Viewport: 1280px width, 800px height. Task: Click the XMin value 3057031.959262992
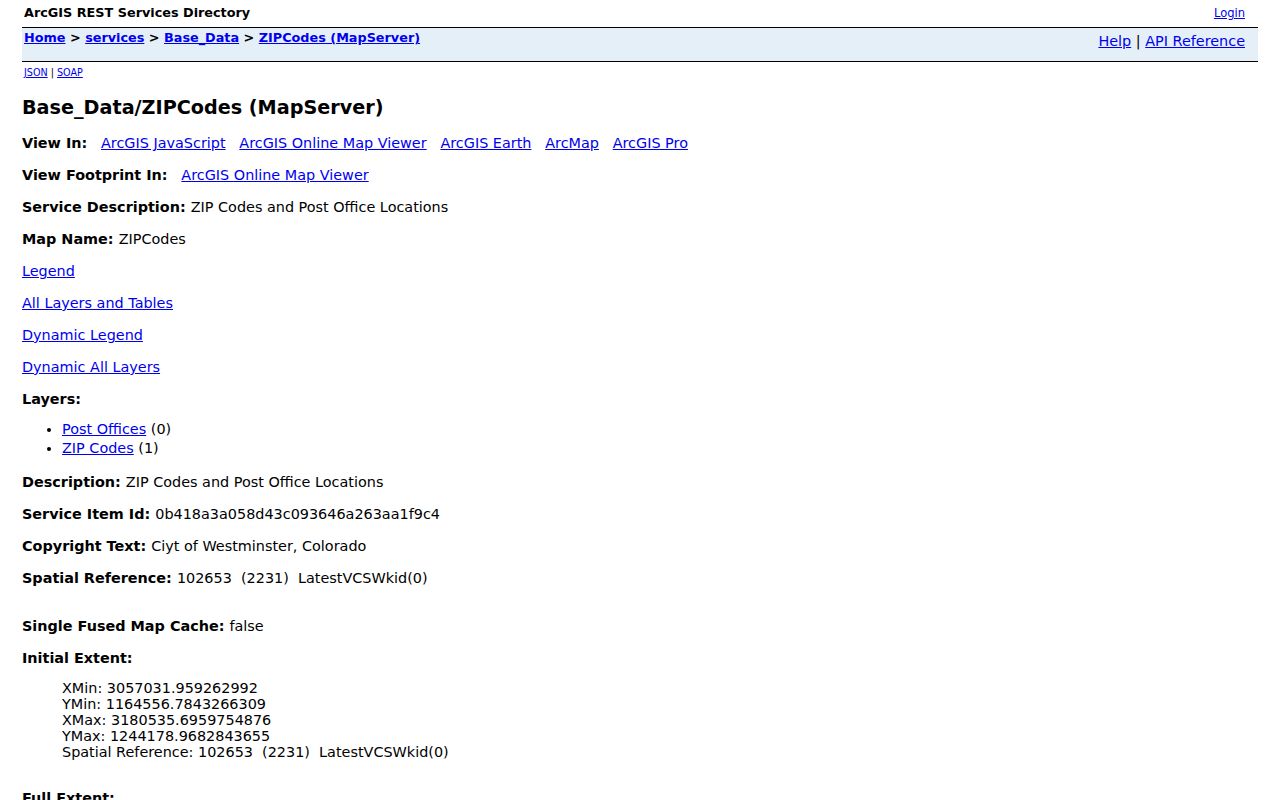click(182, 688)
